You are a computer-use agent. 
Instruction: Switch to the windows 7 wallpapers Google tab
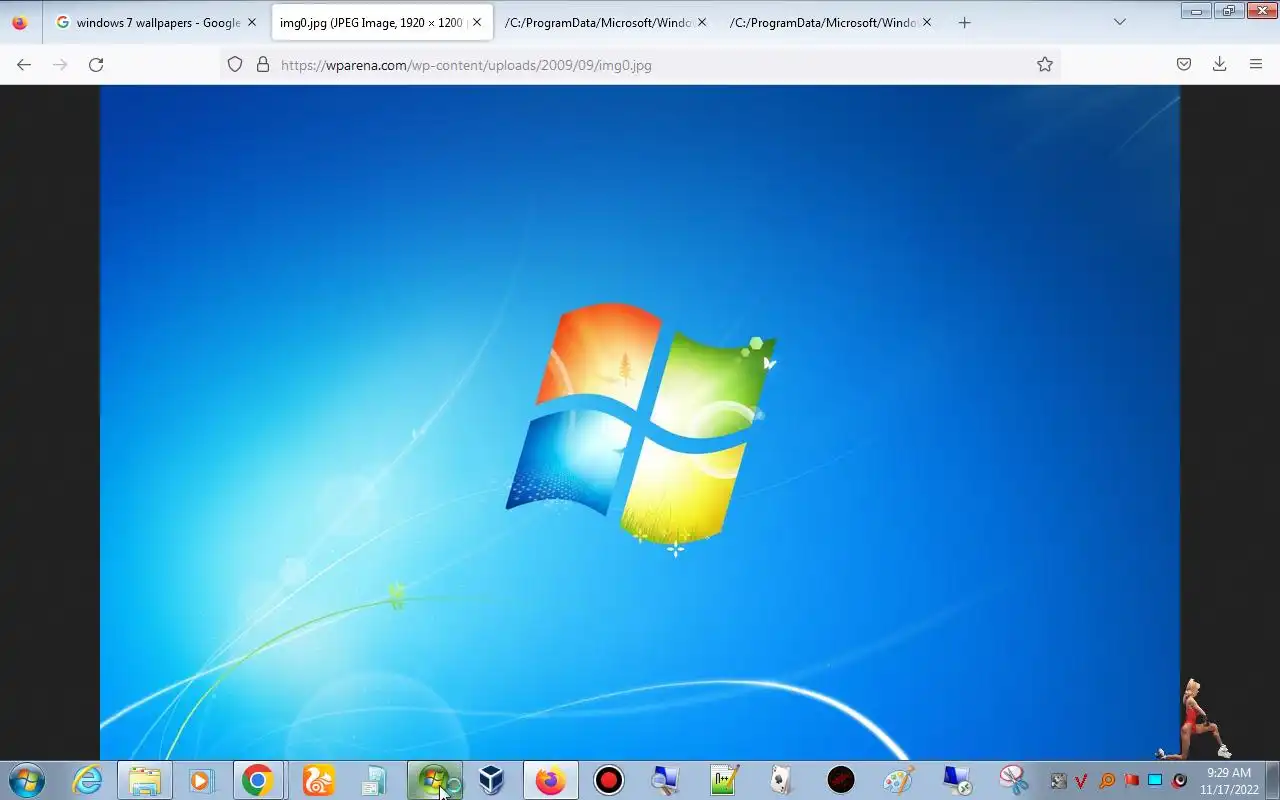click(156, 22)
